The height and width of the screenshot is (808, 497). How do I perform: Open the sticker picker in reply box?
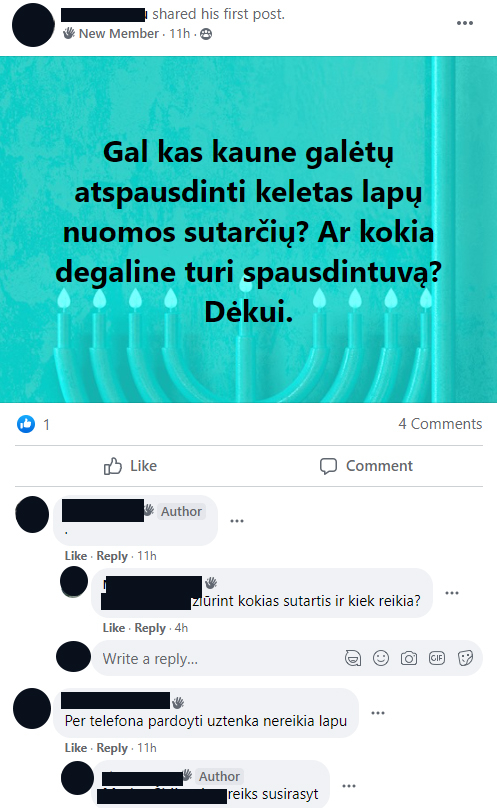[x=465, y=658]
